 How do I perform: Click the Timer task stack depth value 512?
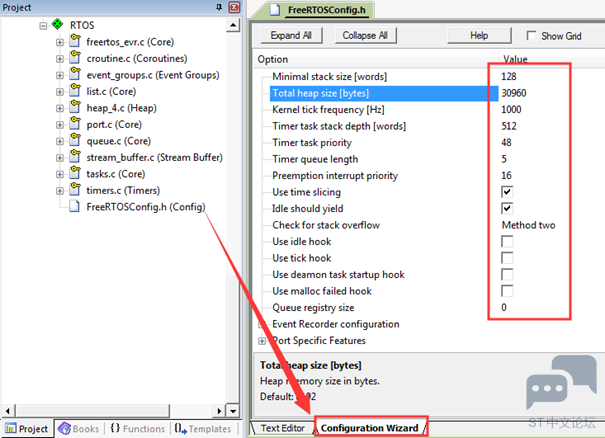tap(509, 126)
